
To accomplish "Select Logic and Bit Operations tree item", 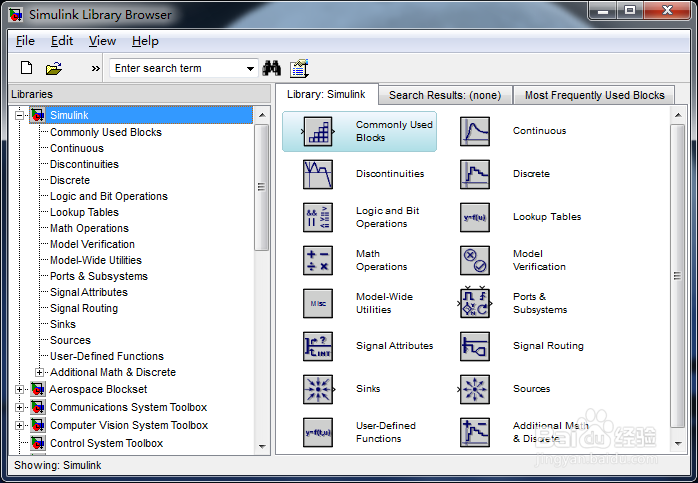I will (109, 196).
